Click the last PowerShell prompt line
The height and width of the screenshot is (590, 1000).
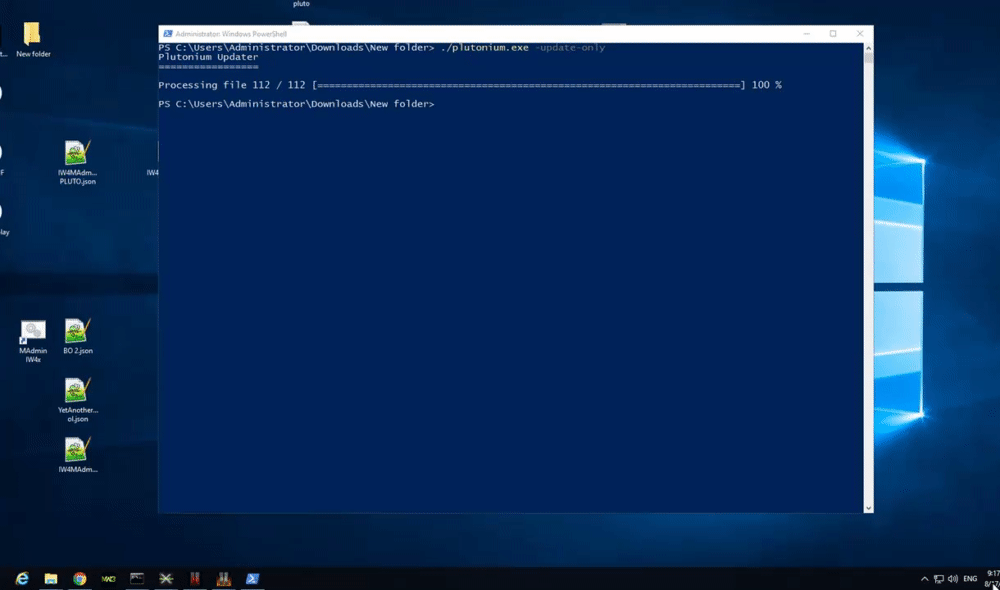click(x=296, y=104)
